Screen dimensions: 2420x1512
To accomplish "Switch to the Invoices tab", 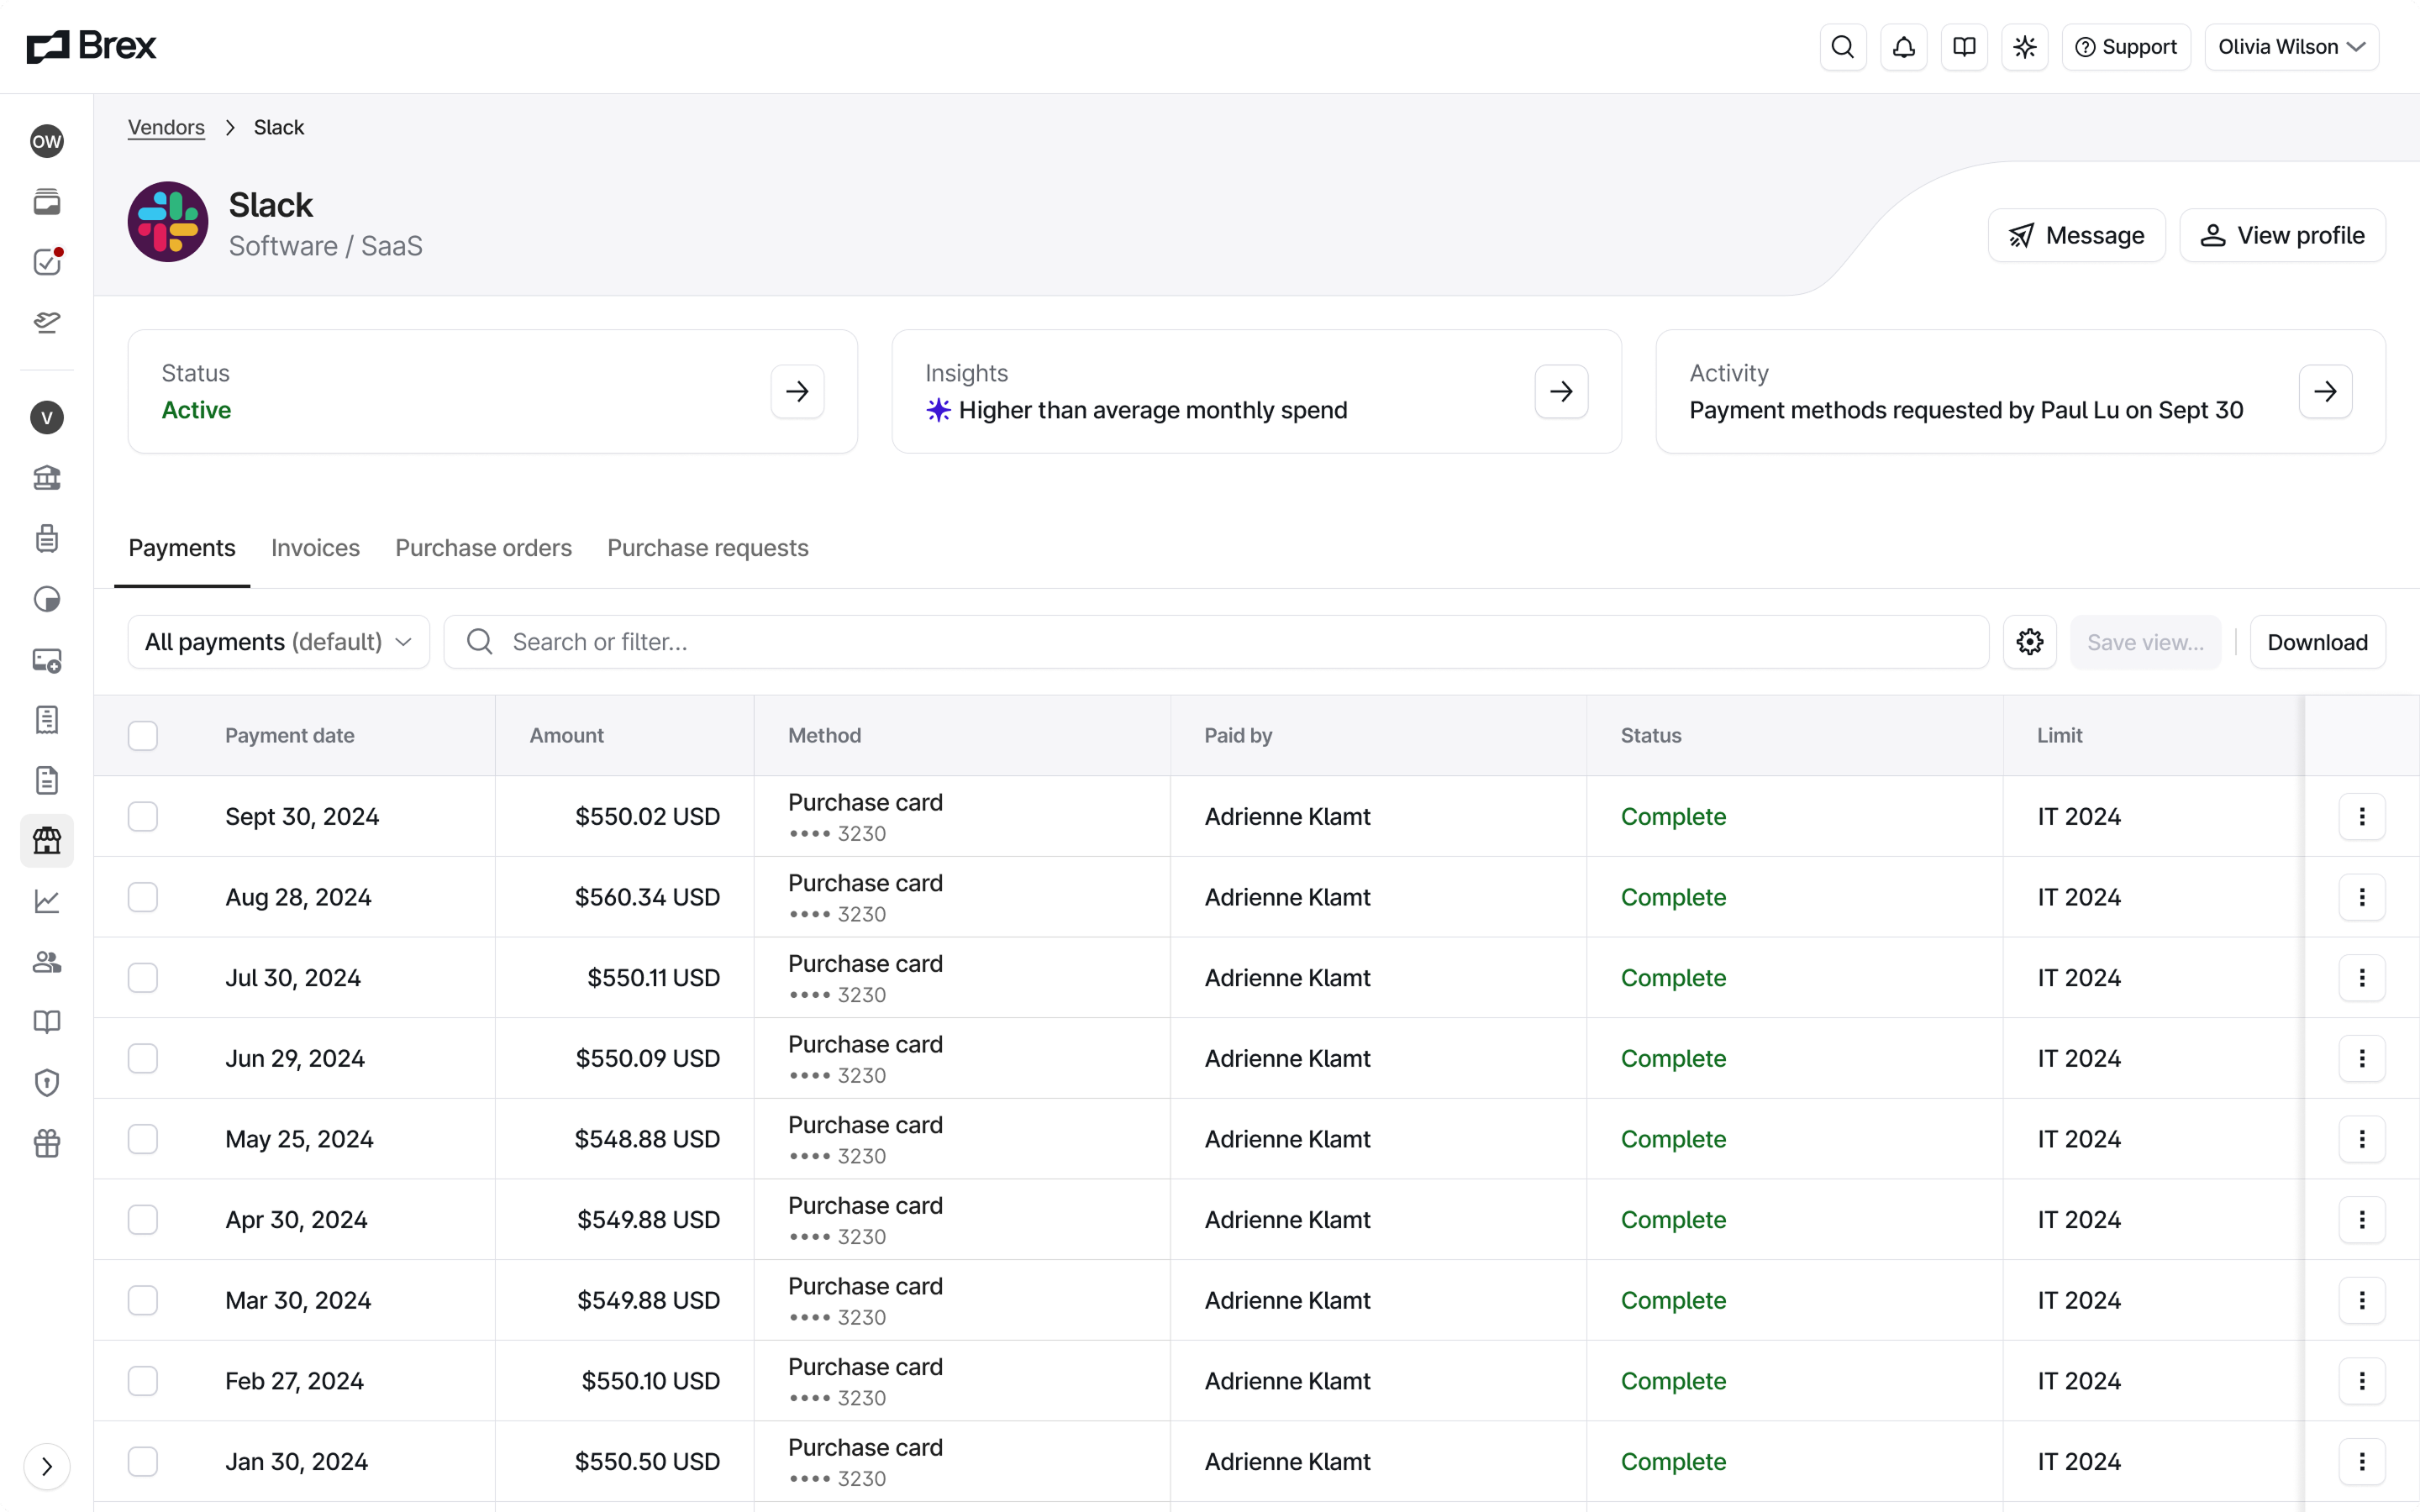I will 315,548.
